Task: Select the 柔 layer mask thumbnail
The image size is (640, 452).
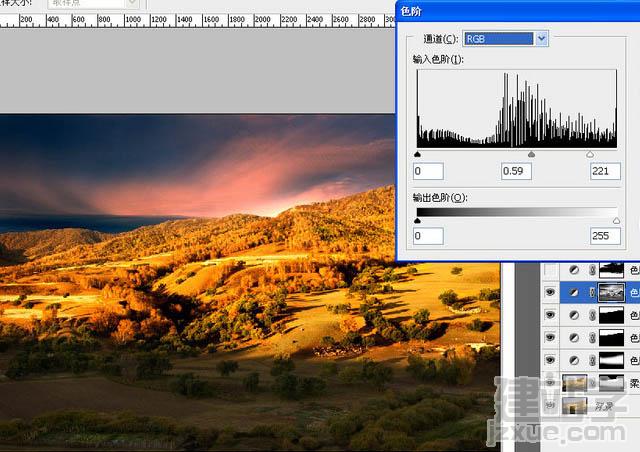Action: click(611, 383)
